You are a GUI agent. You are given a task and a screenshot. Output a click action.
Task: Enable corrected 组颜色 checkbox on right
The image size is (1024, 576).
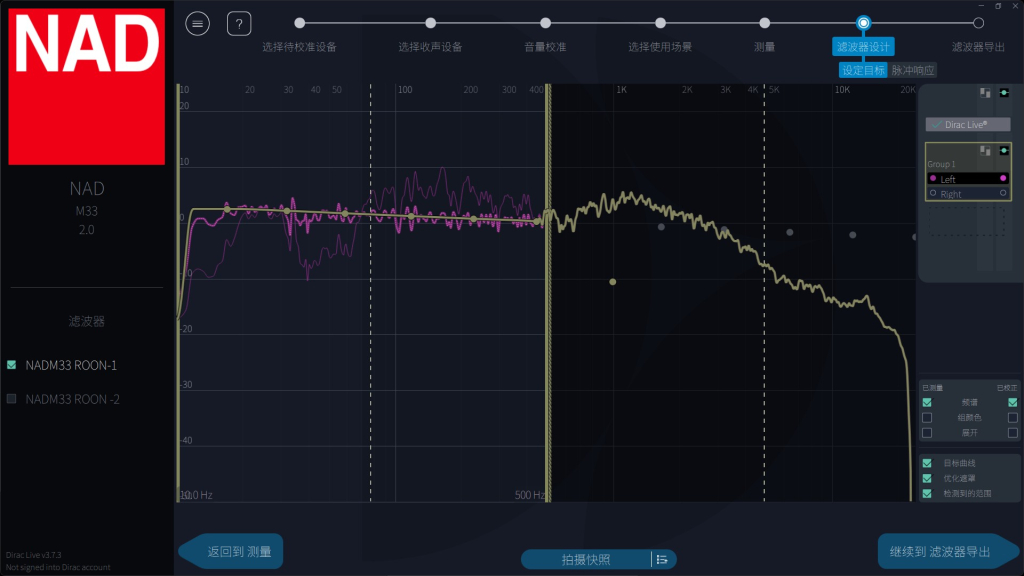1012,417
